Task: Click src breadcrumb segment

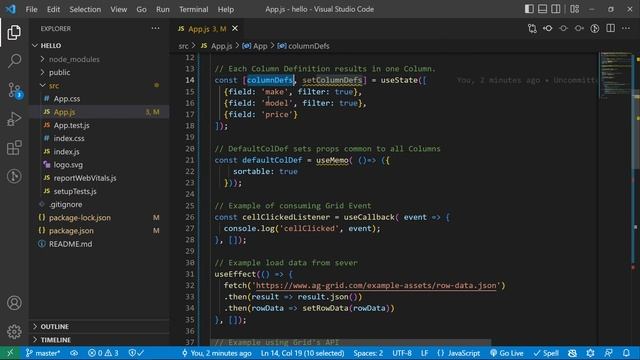Action: point(184,46)
